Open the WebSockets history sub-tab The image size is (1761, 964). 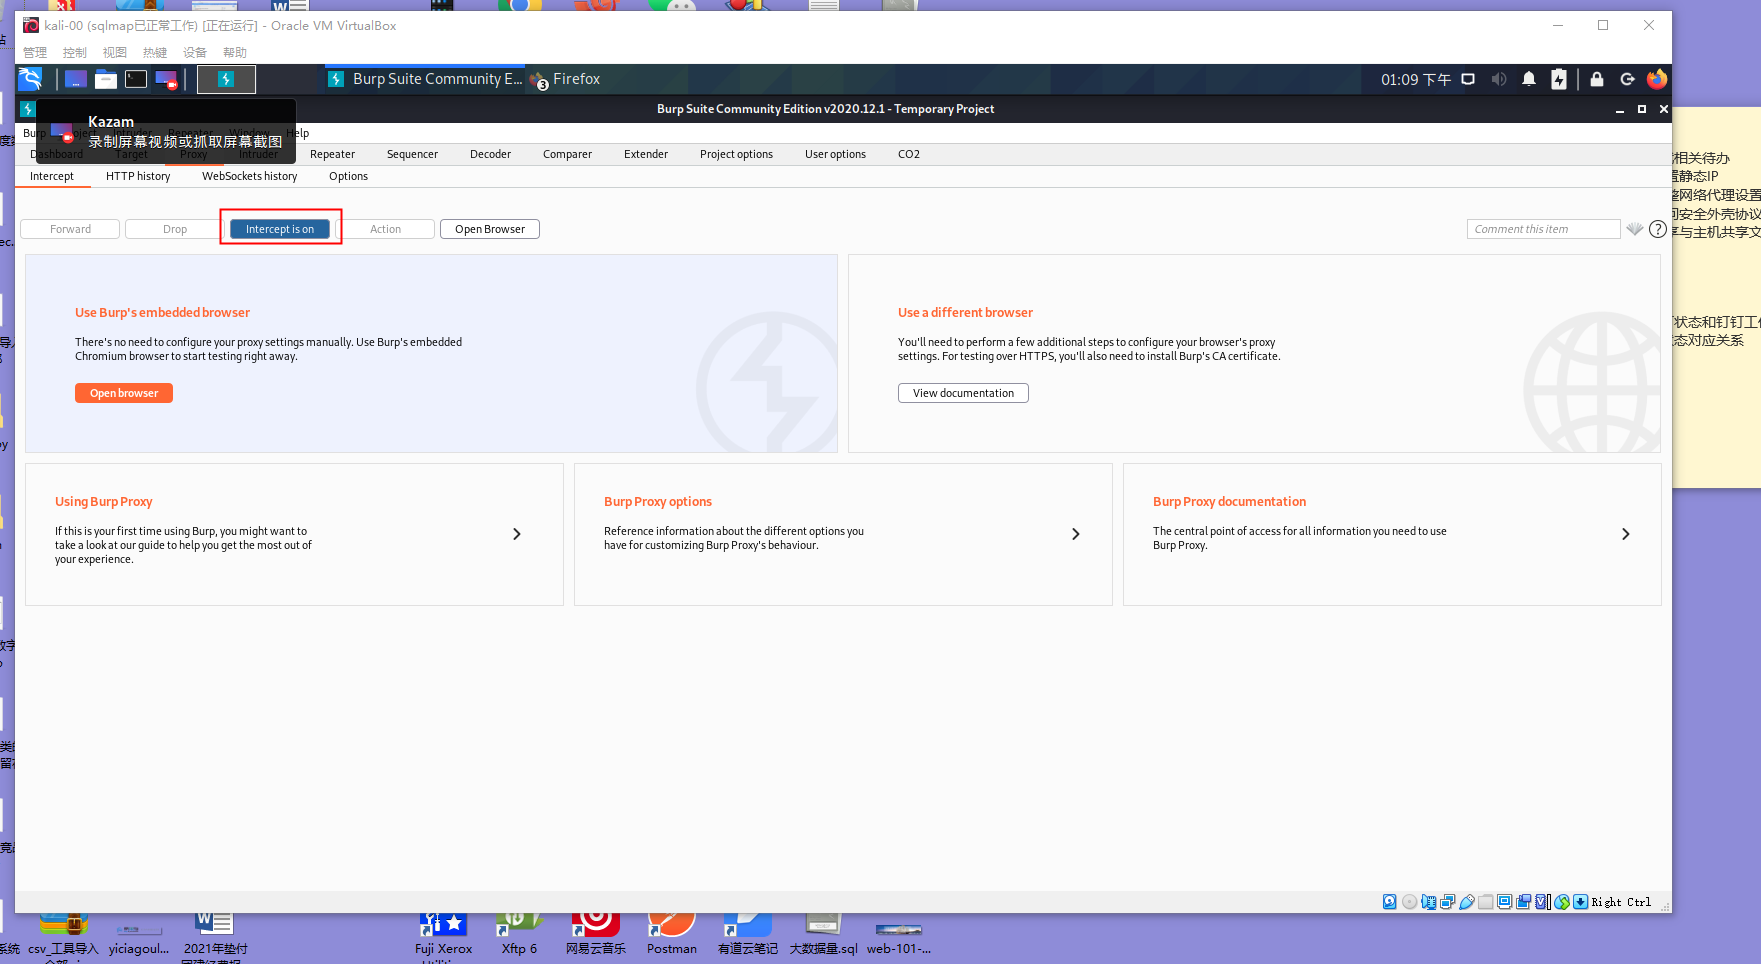(x=250, y=176)
